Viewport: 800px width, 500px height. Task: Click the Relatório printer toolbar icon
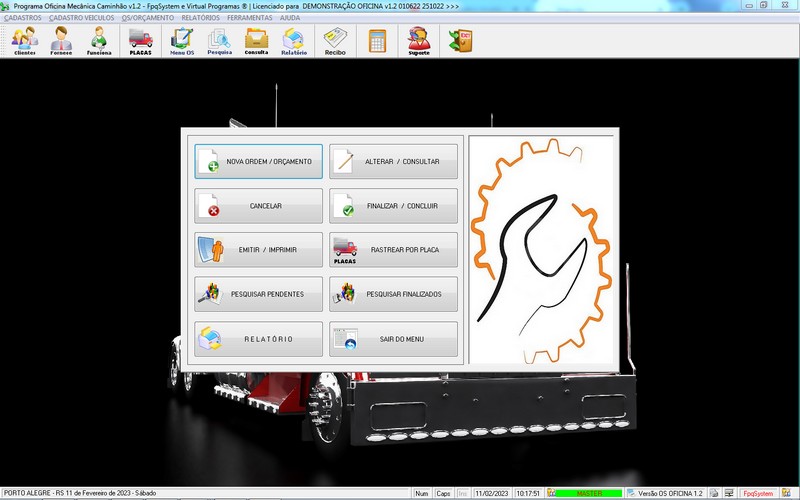pos(294,41)
